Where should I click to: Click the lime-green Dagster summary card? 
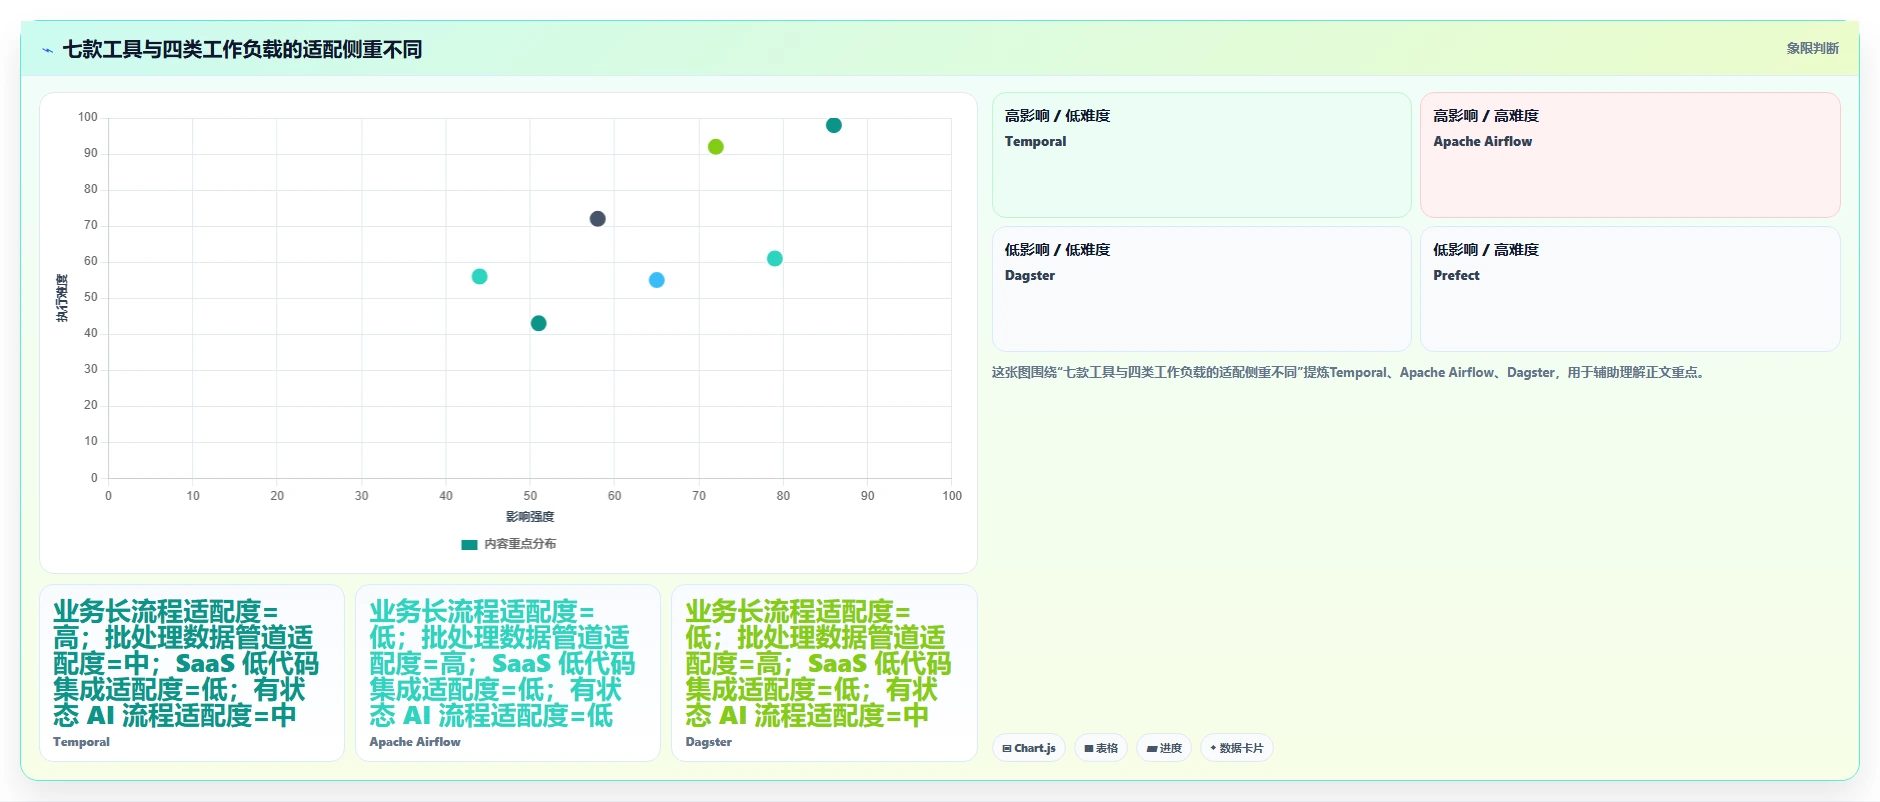pyautogui.click(x=824, y=673)
